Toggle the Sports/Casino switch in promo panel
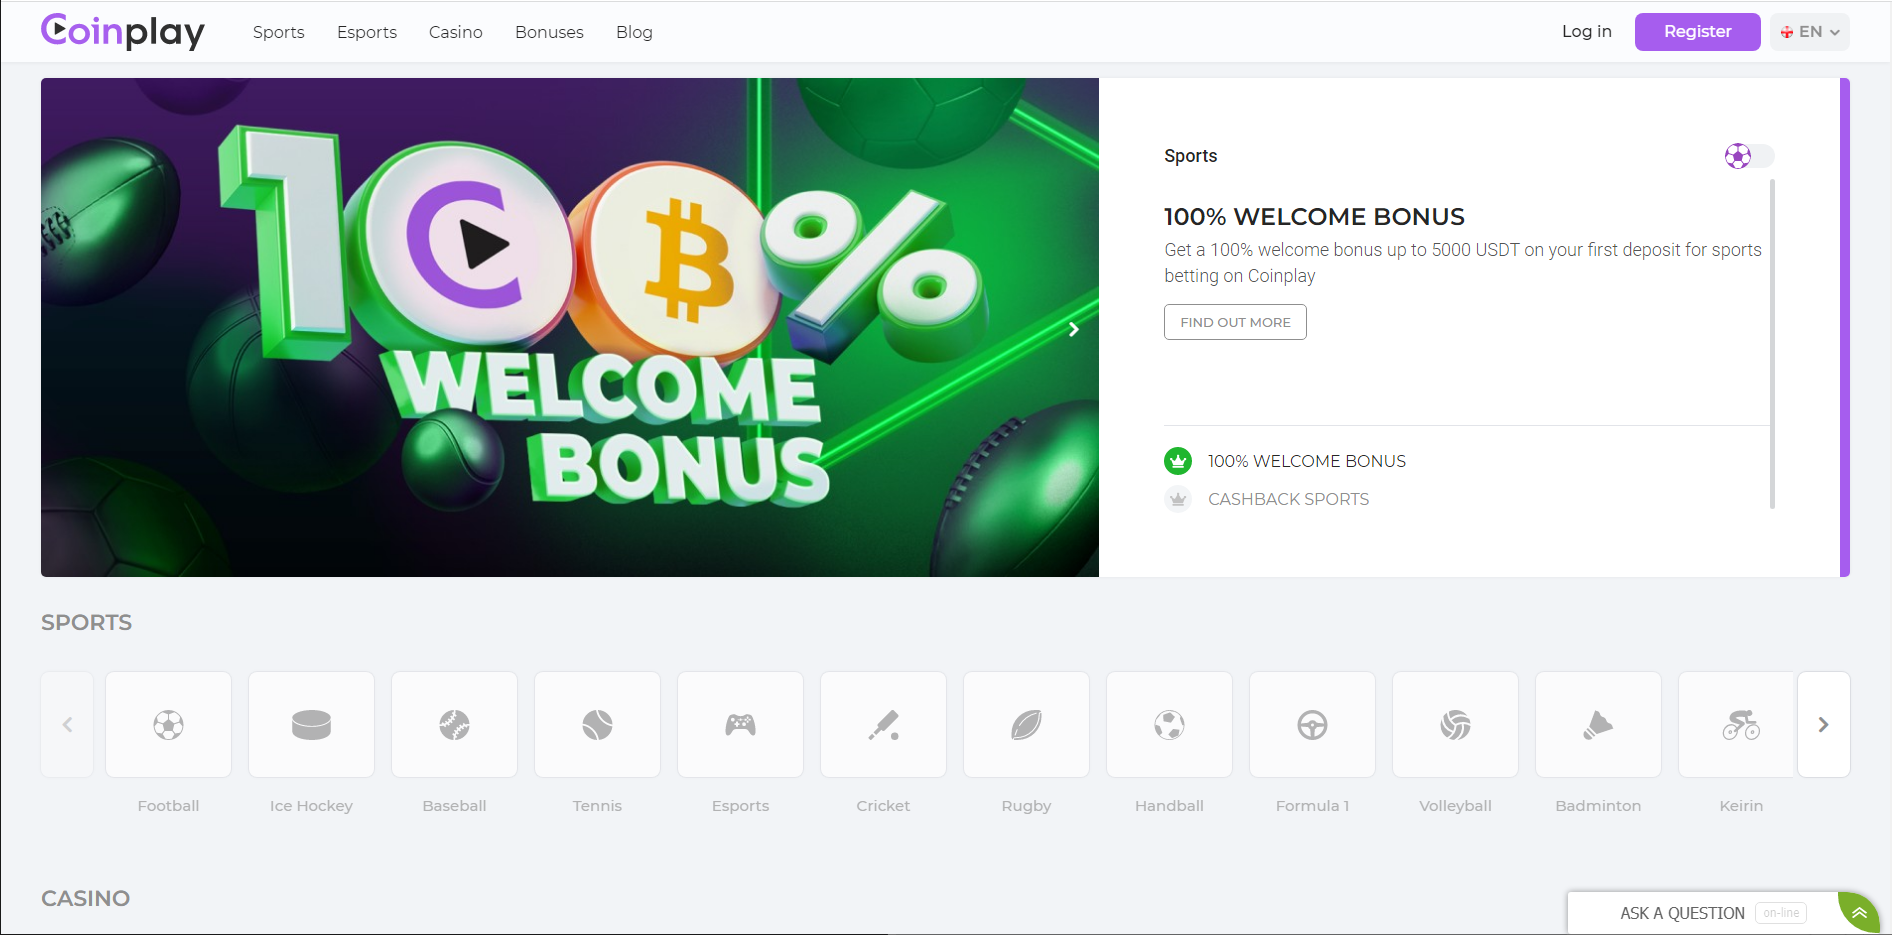1892x935 pixels. [1749, 156]
